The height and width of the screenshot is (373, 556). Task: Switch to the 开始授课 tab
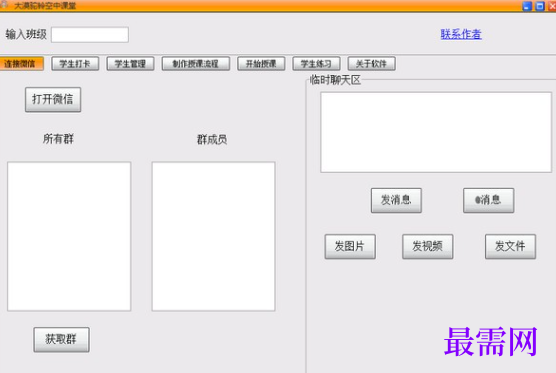pos(261,64)
